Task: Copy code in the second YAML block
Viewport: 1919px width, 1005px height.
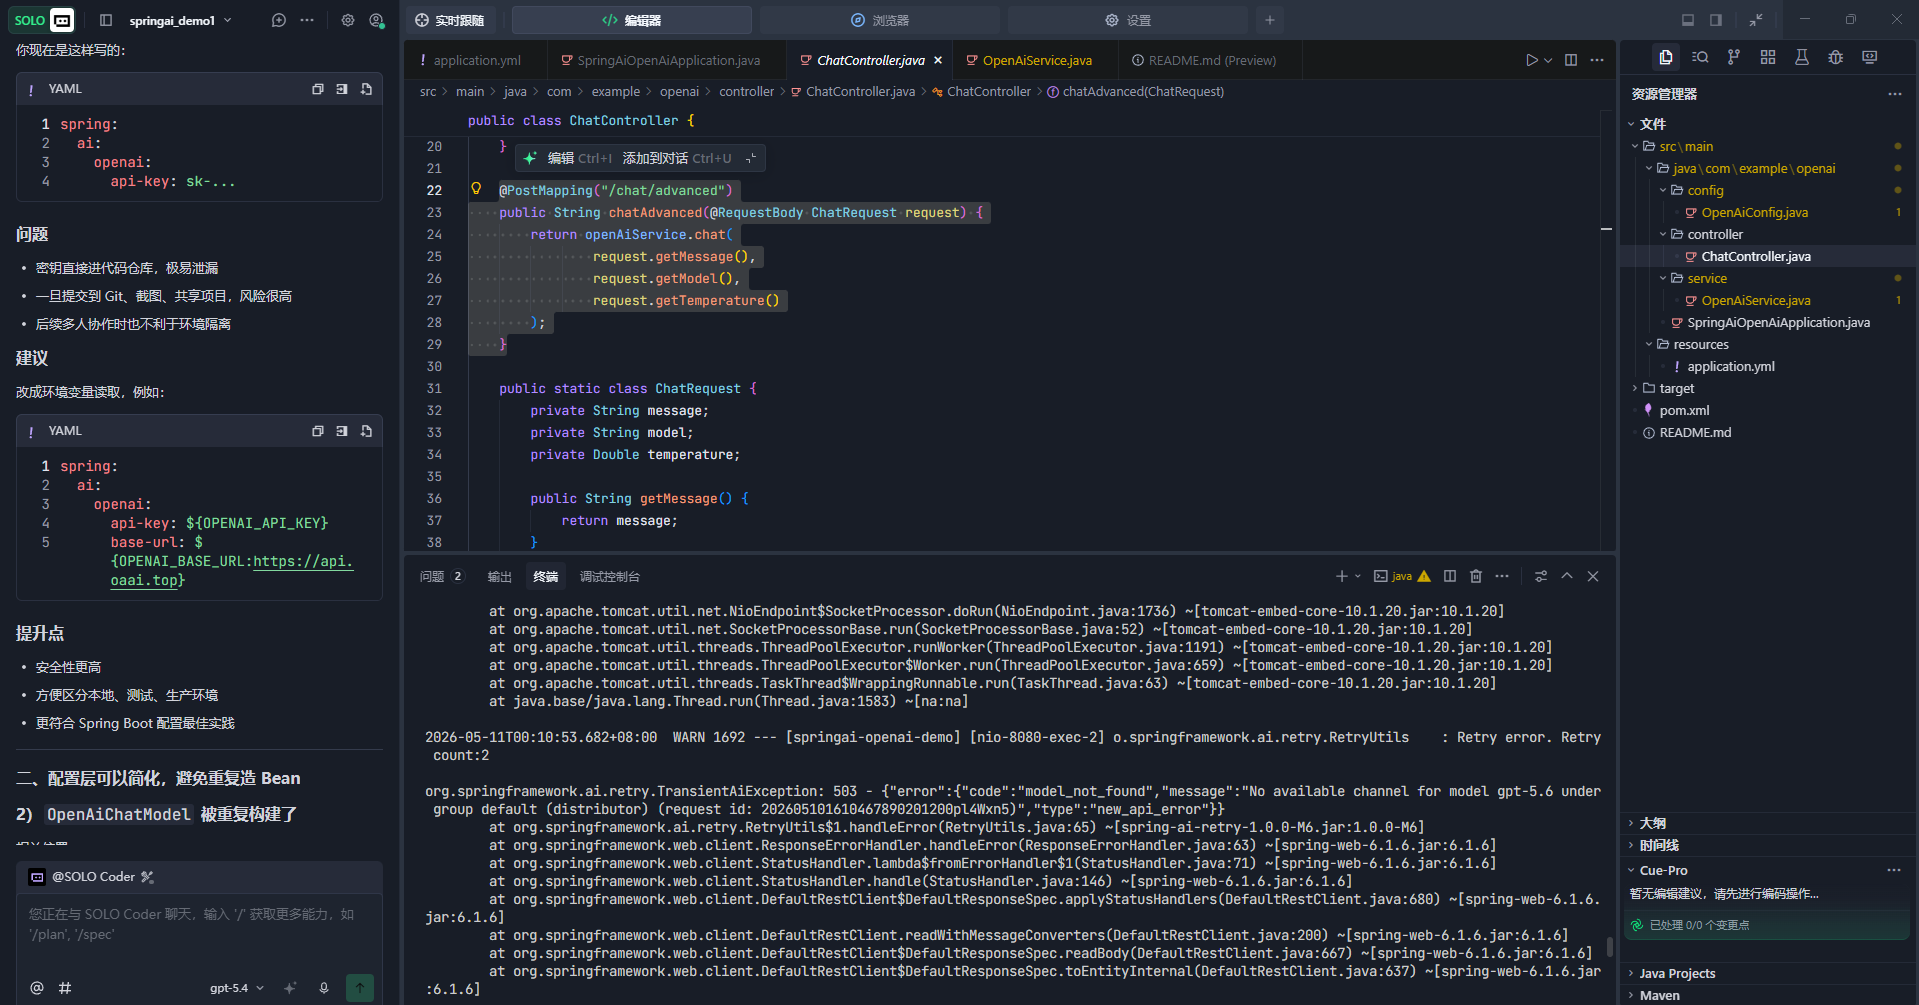Action: tap(318, 431)
